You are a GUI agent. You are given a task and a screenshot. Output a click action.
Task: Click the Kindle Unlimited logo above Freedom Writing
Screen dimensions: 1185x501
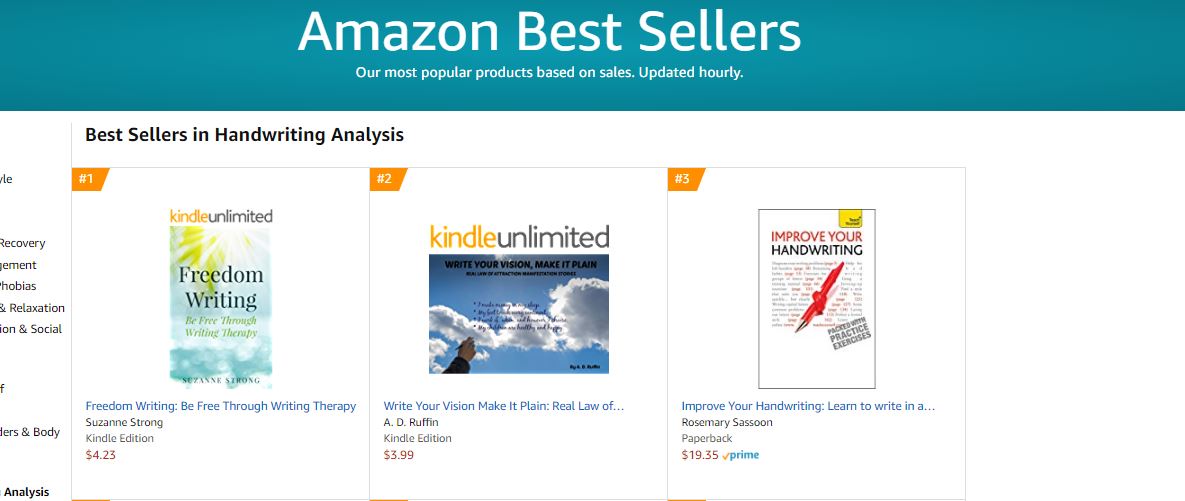pyautogui.click(x=221, y=216)
